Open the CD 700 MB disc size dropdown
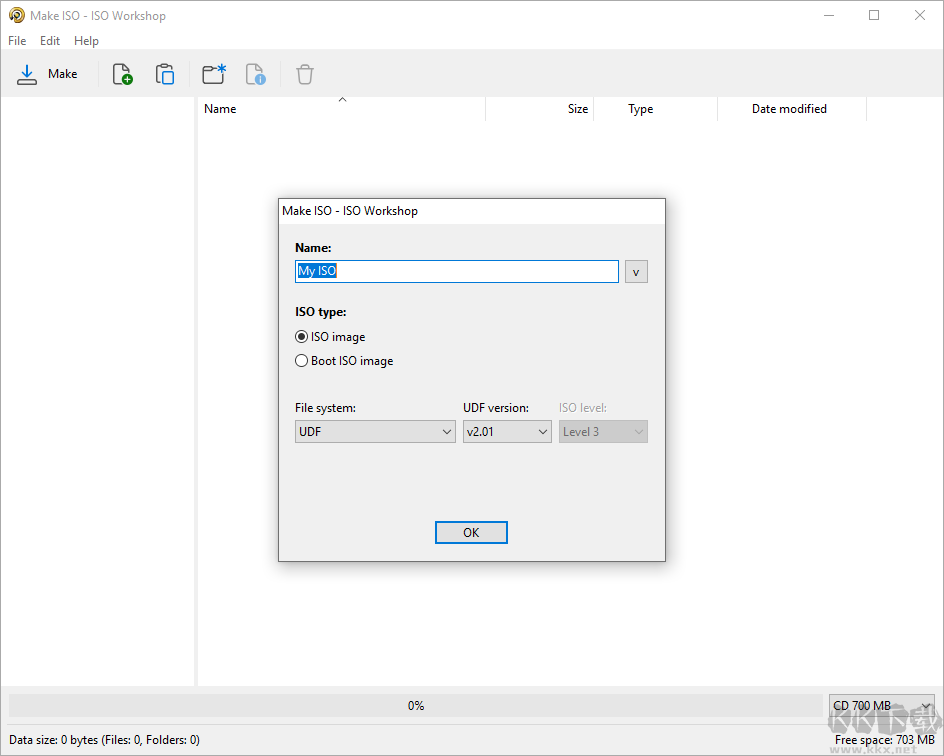Viewport: 944px width, 756px height. (x=881, y=705)
